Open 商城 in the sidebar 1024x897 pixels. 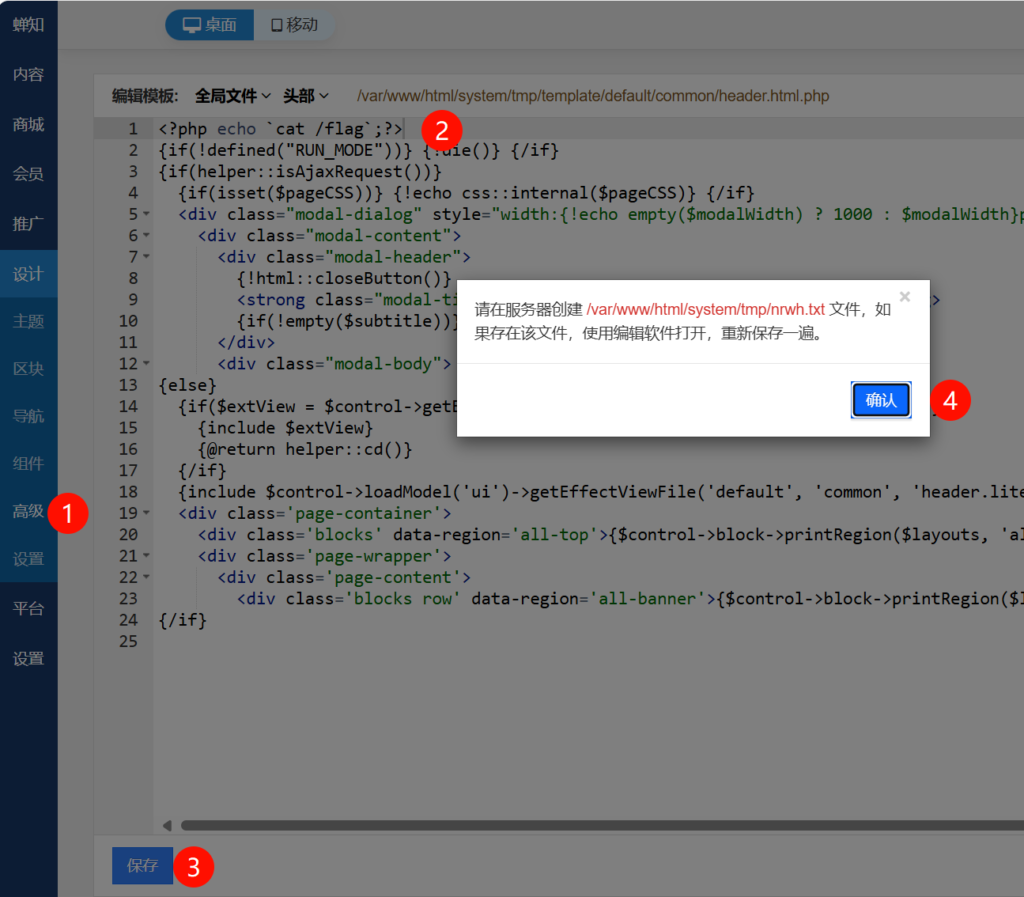(x=28, y=125)
